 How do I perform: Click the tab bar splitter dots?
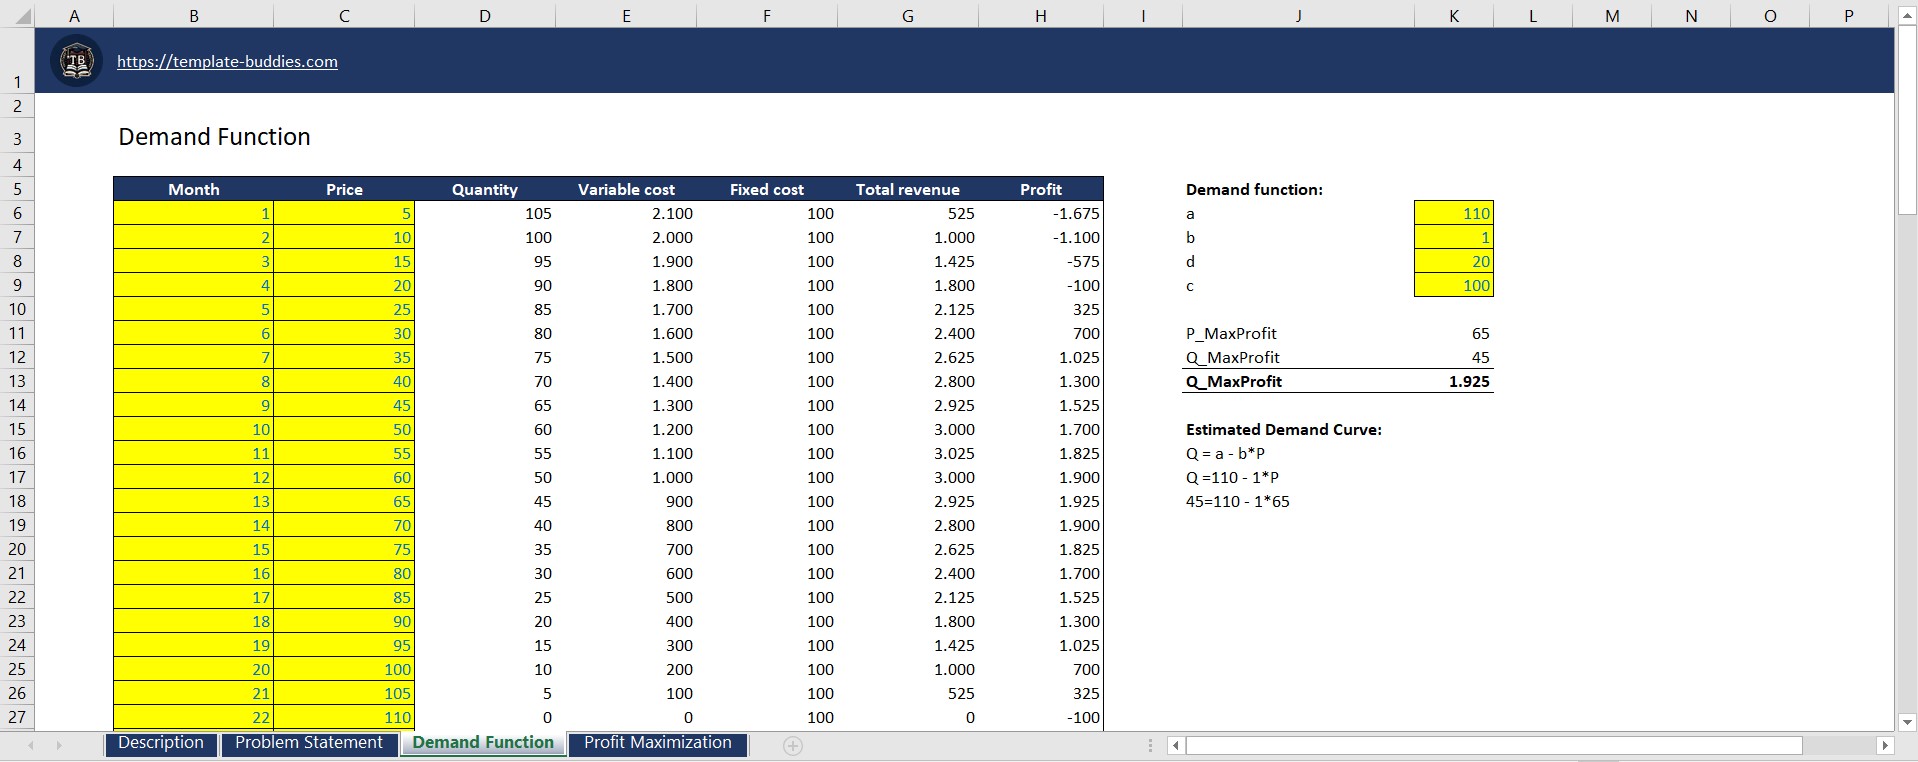pyautogui.click(x=1150, y=746)
